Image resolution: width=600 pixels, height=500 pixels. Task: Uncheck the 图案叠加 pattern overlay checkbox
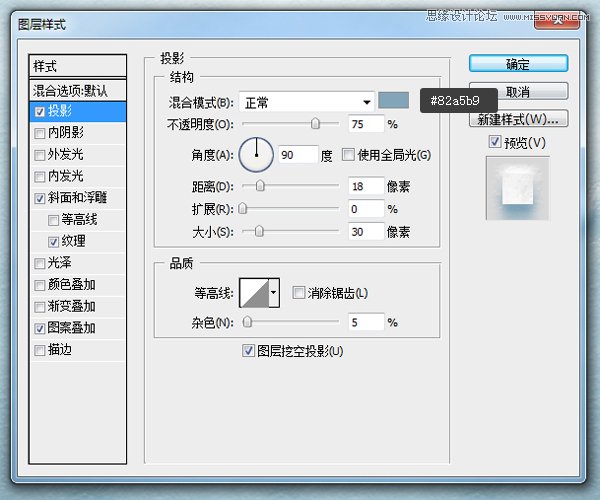(x=40, y=328)
